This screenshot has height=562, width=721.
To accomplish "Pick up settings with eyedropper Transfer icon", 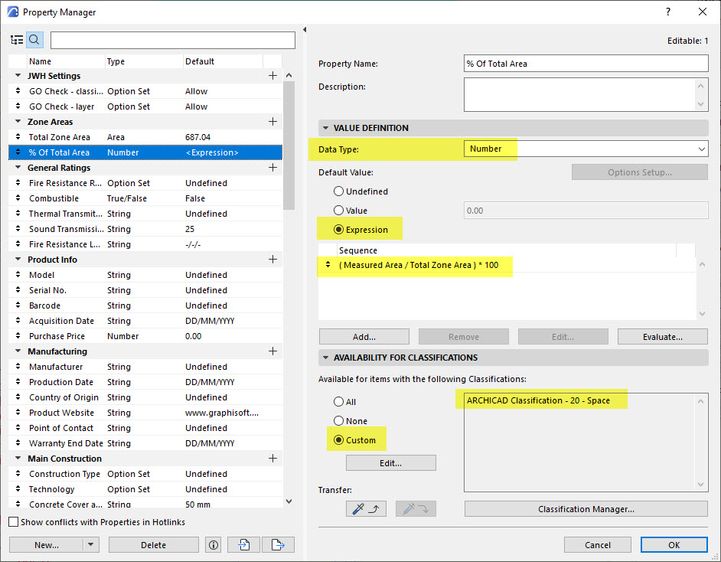I will pyautogui.click(x=366, y=509).
